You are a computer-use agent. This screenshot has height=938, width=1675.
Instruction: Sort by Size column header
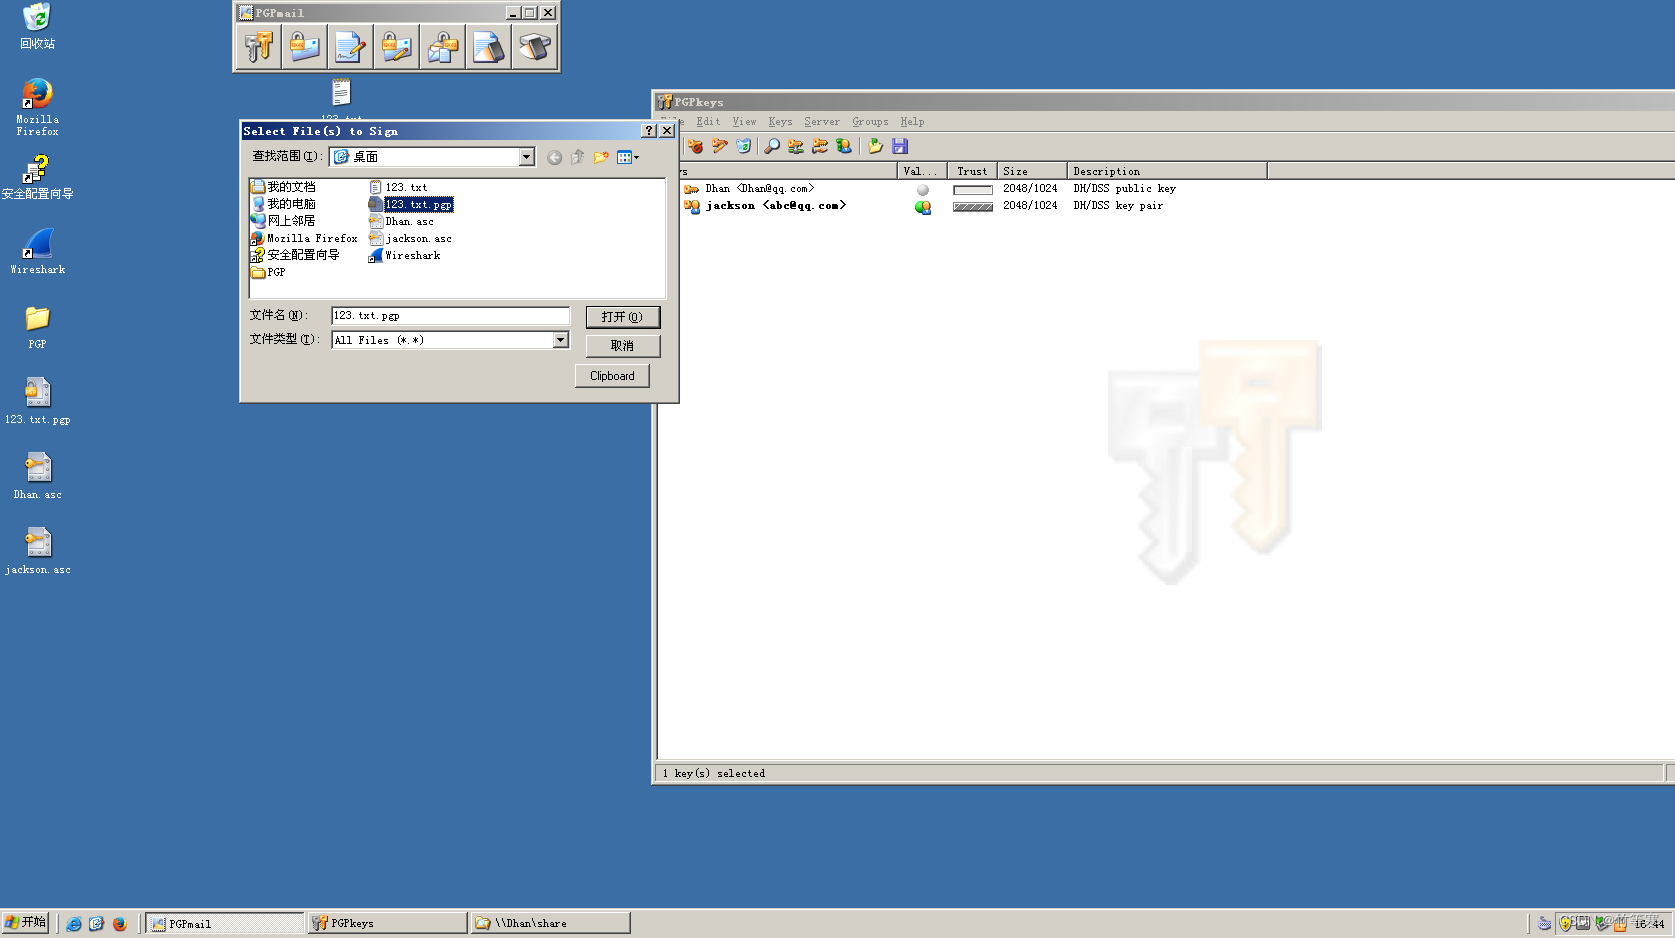pos(1031,171)
